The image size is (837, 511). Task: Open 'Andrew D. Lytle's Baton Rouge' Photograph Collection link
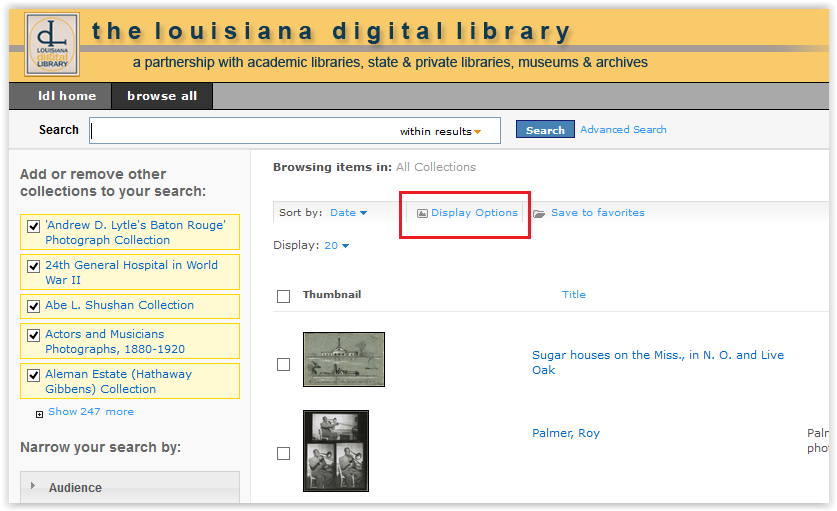click(x=136, y=232)
